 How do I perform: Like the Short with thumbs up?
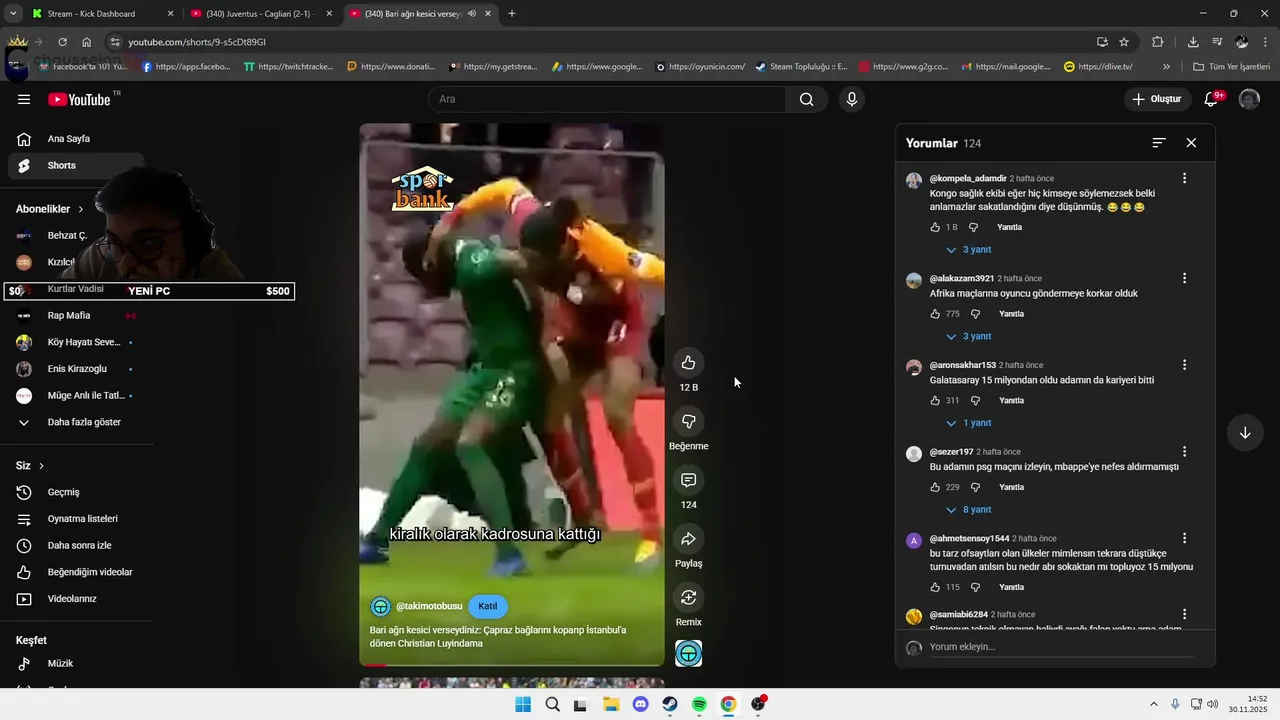coord(688,362)
